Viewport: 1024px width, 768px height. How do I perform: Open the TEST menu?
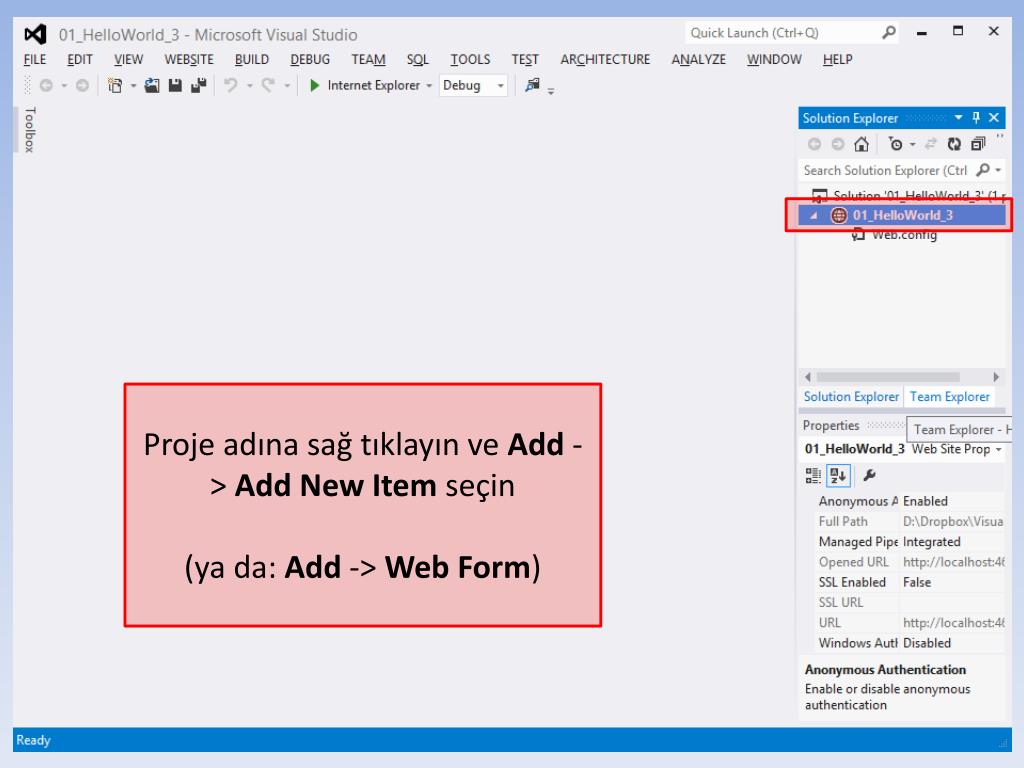(x=525, y=59)
